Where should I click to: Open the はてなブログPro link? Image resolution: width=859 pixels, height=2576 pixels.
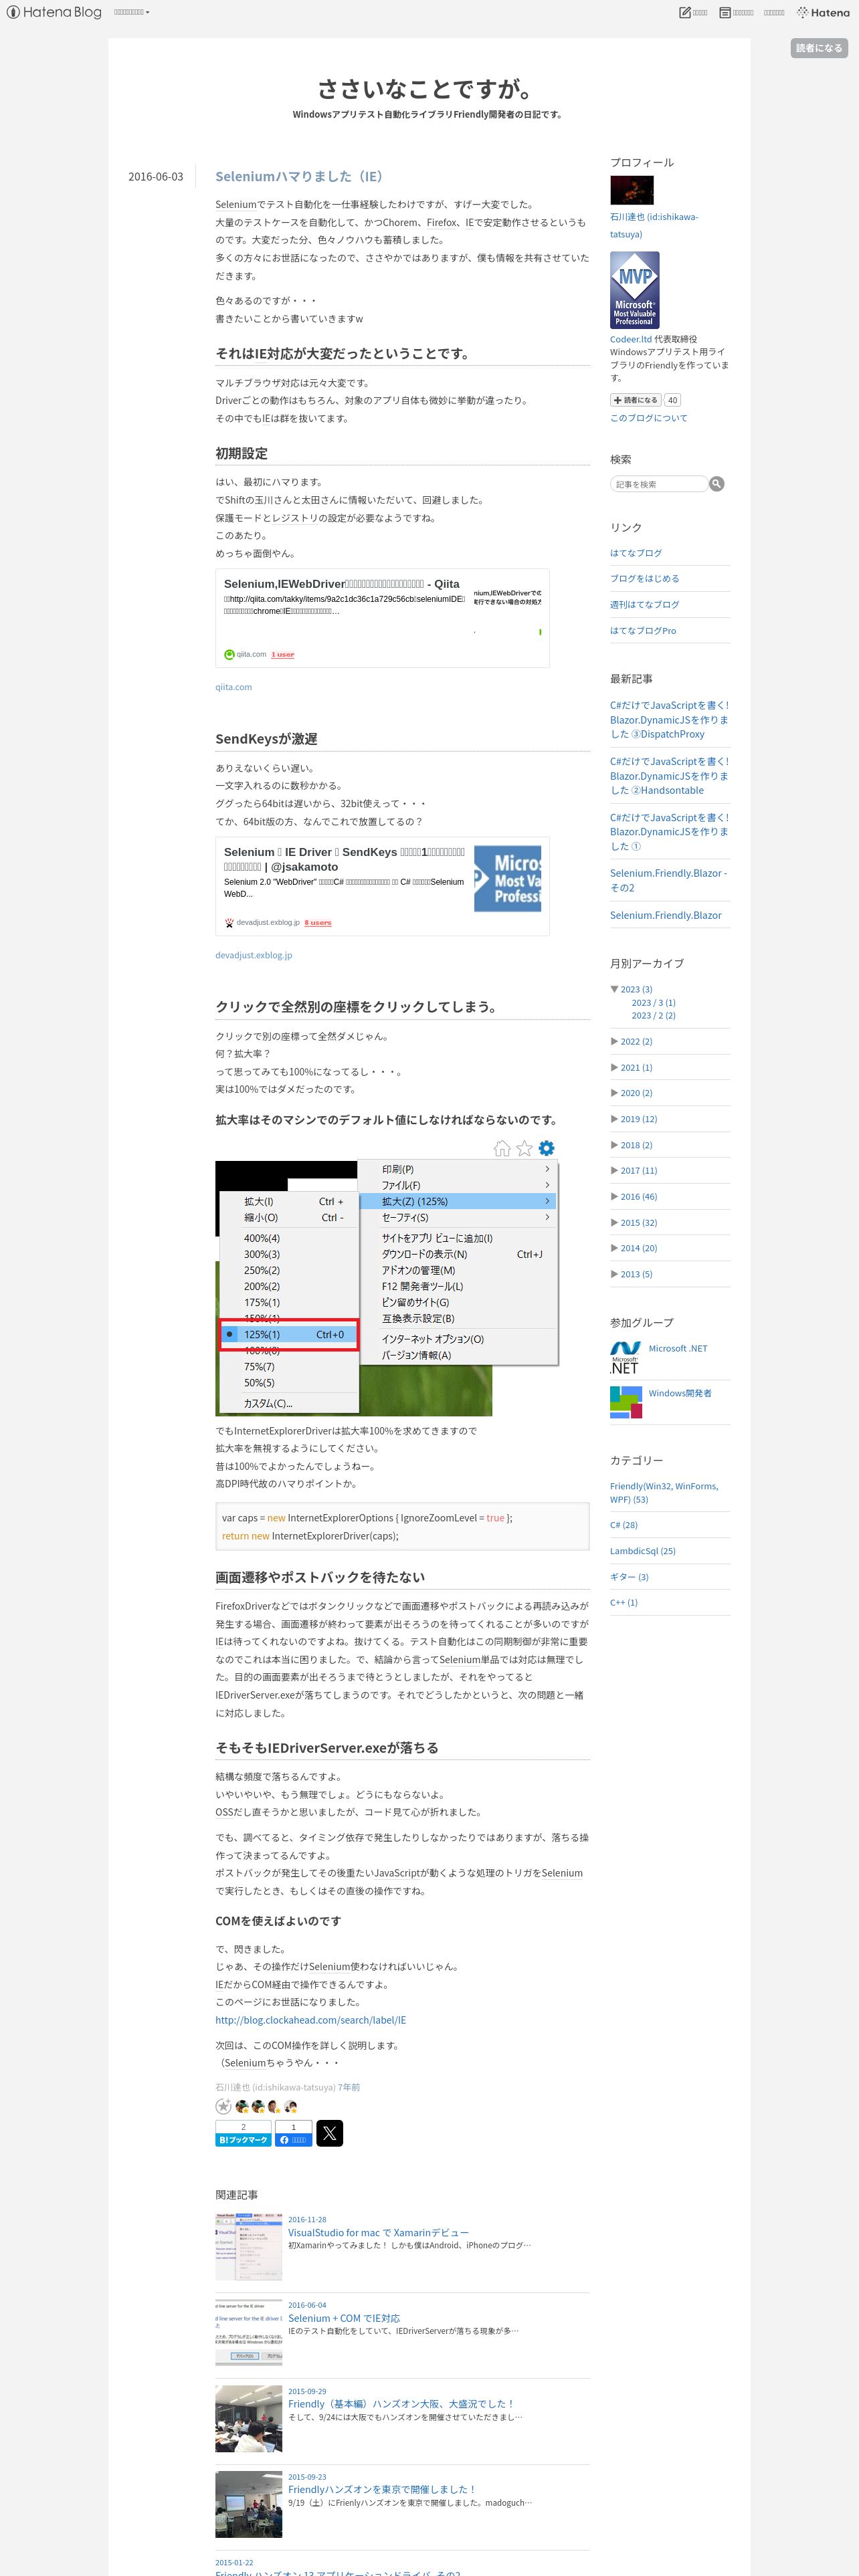(x=643, y=631)
